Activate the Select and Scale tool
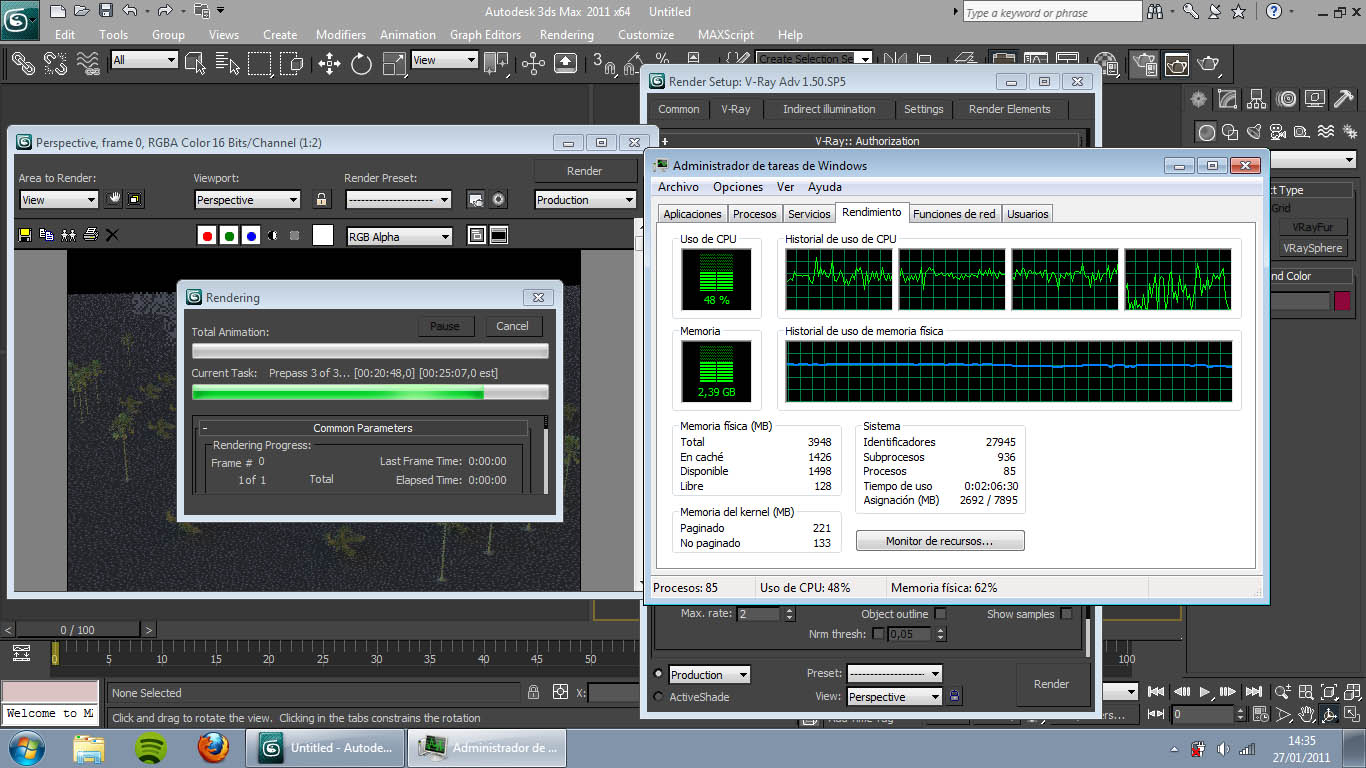The height and width of the screenshot is (768, 1366). [x=394, y=64]
